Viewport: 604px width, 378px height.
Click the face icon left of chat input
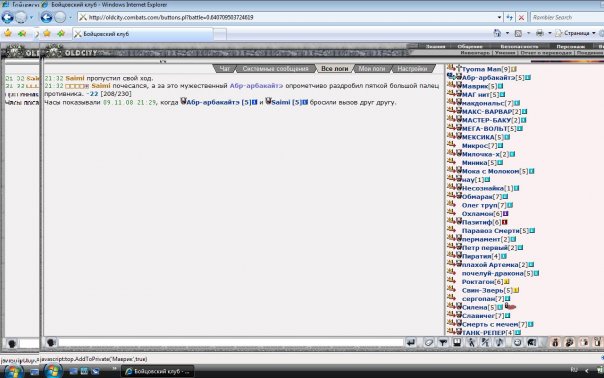point(51,342)
